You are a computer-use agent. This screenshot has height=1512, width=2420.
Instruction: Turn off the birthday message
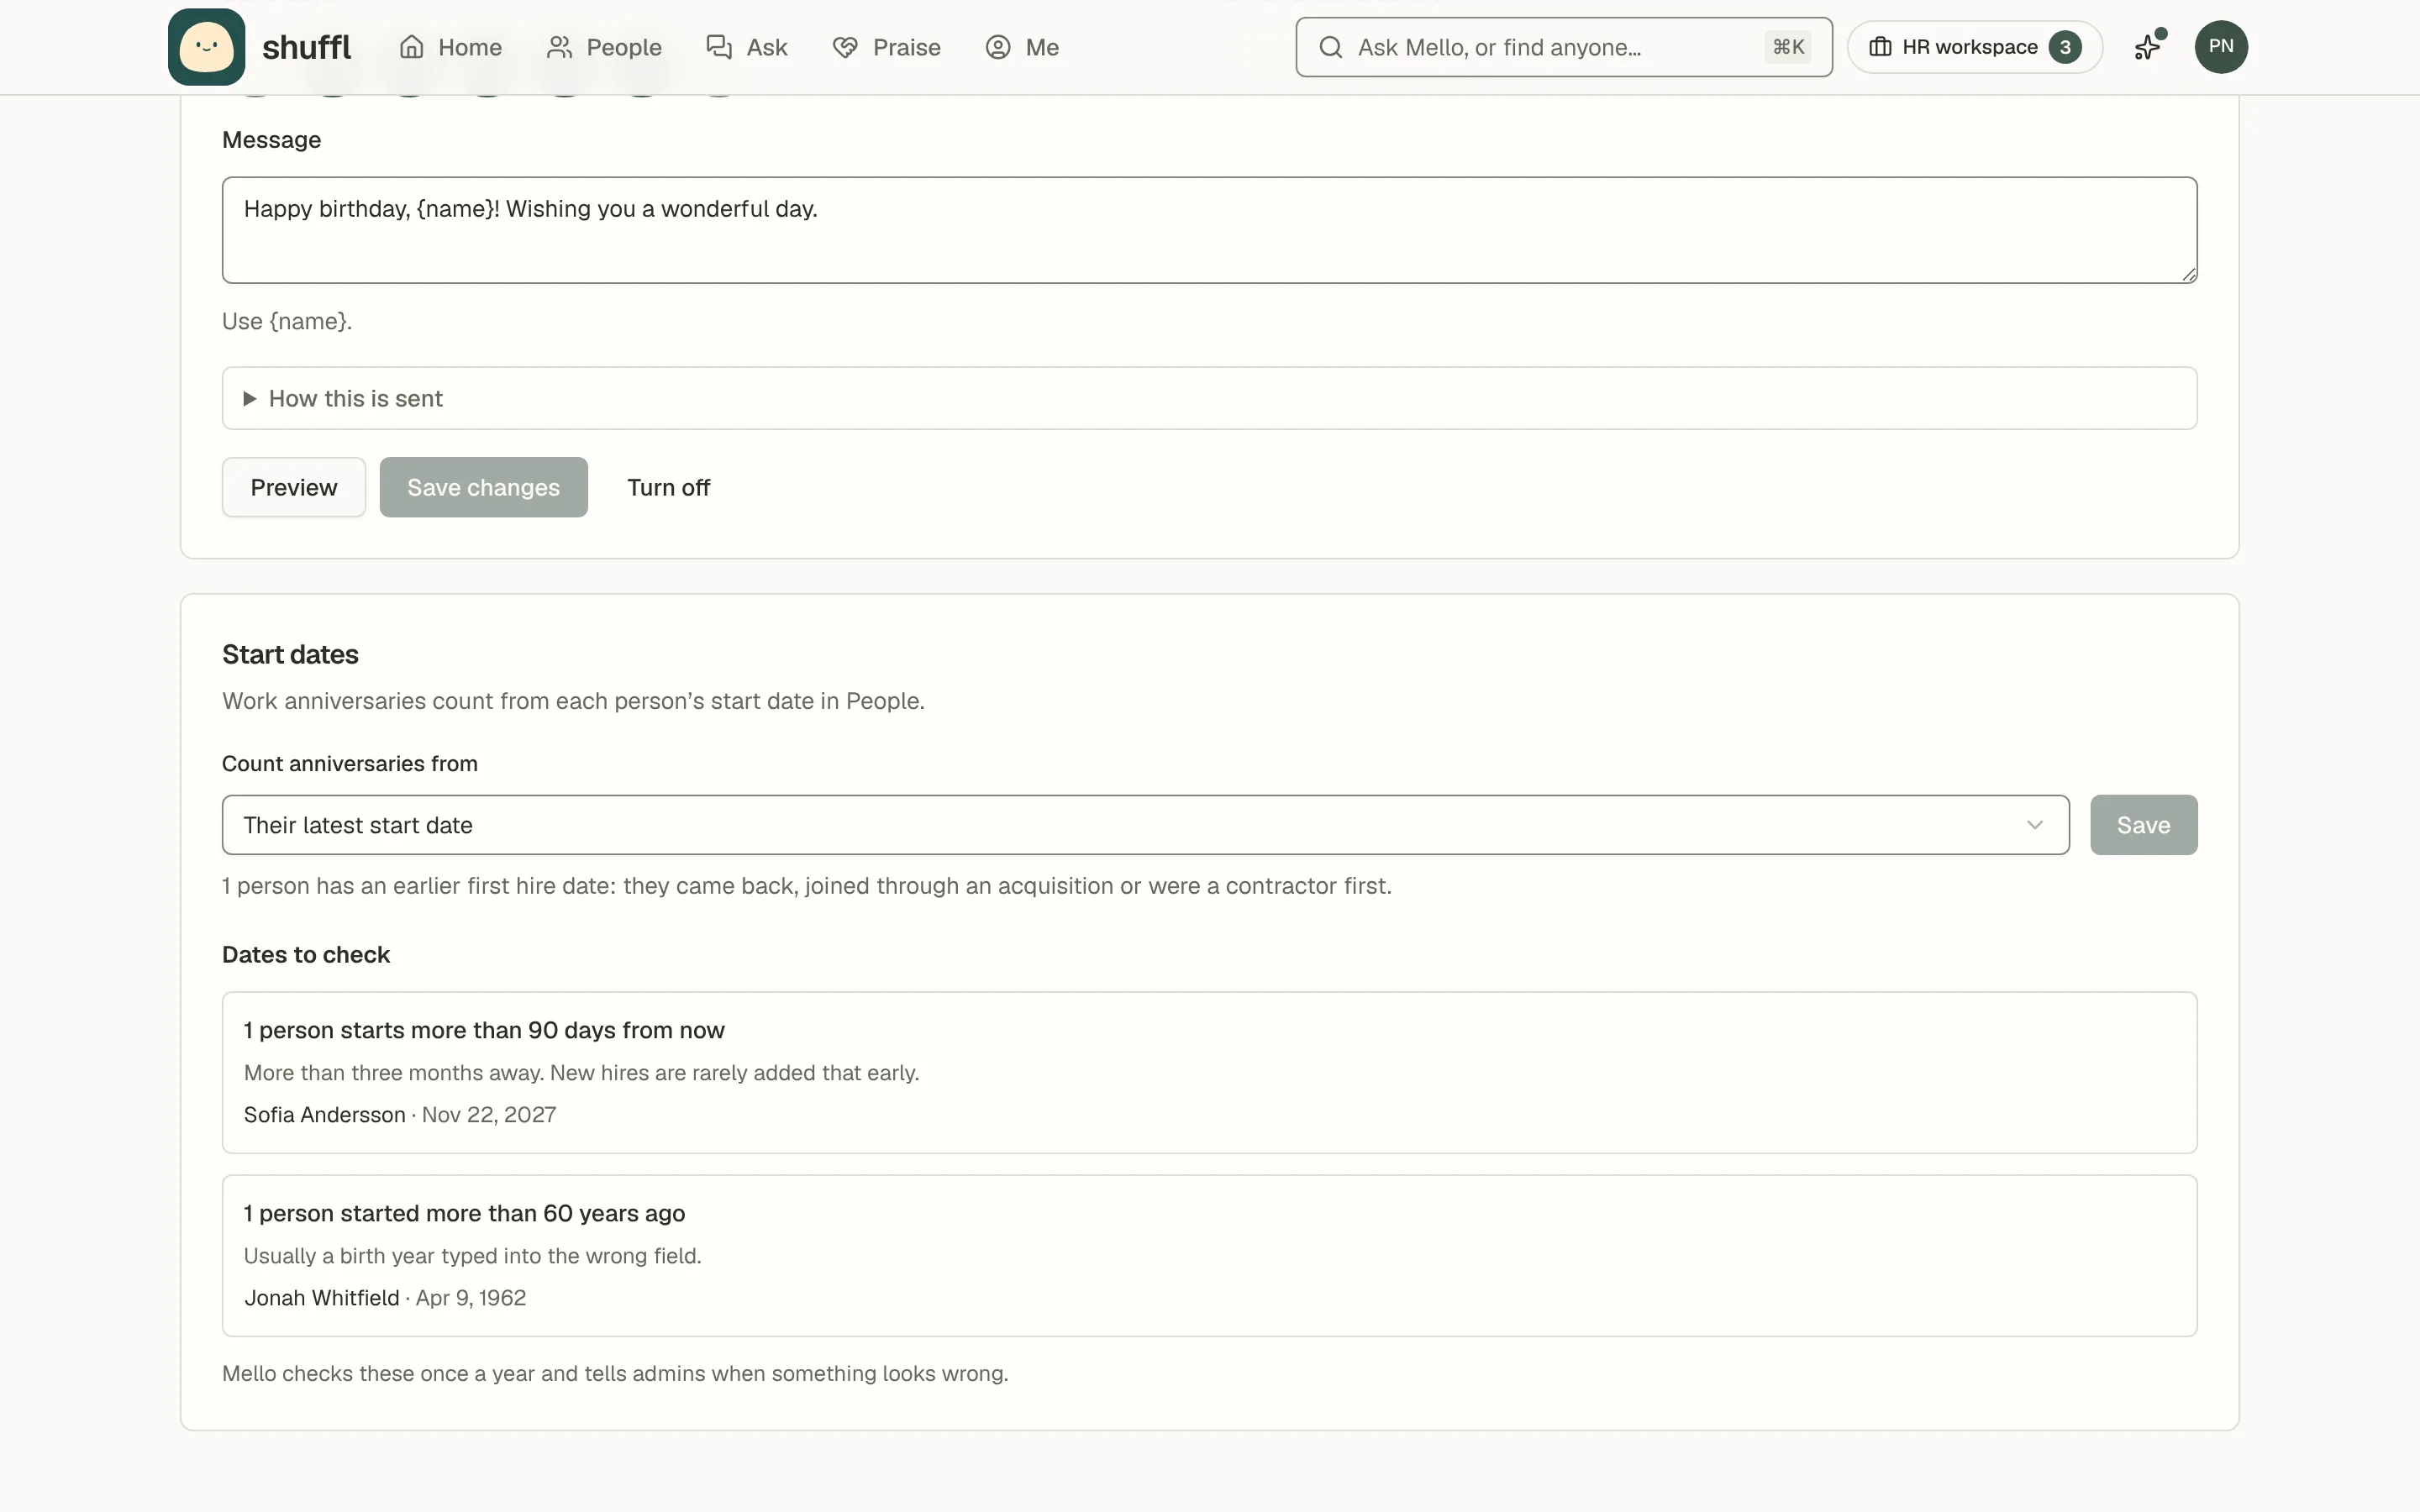pos(668,487)
